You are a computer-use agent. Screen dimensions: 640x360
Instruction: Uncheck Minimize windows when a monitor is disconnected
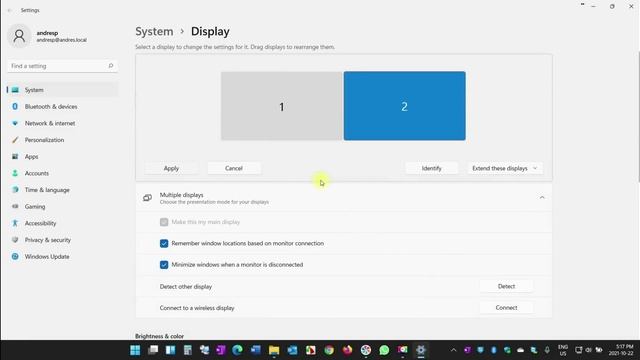pos(164,265)
